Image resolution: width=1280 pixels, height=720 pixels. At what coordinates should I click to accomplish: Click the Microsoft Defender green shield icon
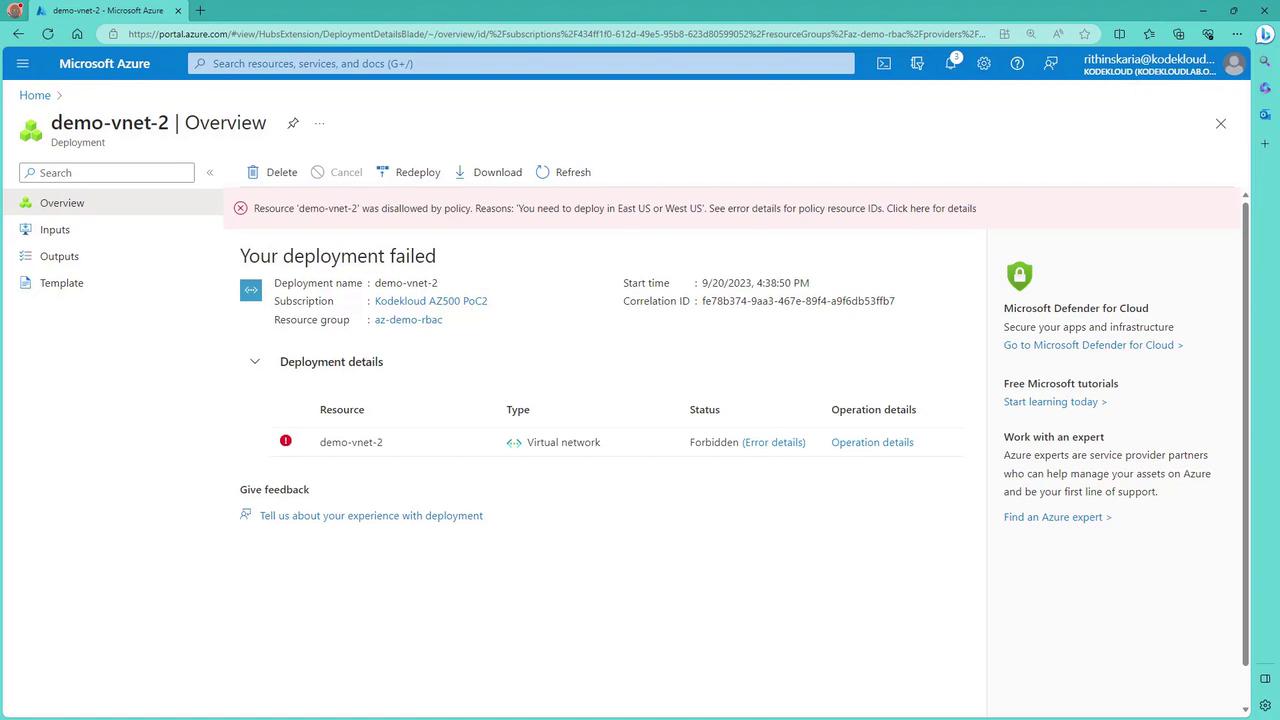coord(1019,275)
